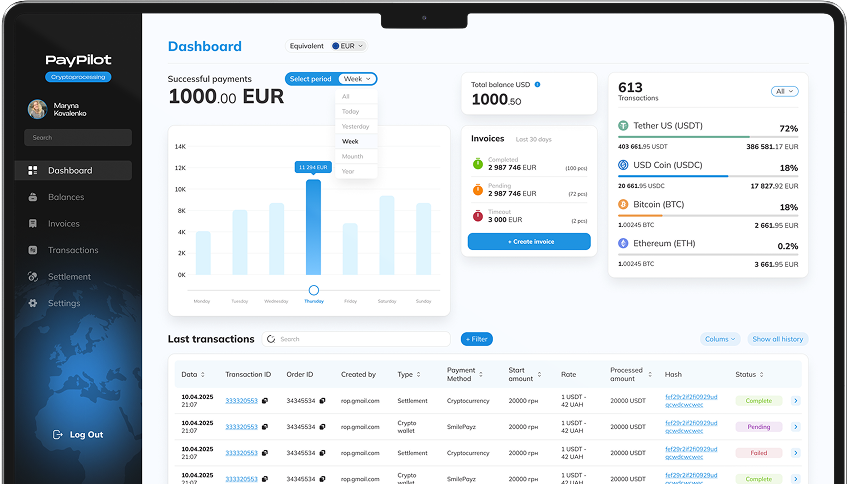
Task: Open the All filter in Transactions card
Action: click(x=784, y=91)
